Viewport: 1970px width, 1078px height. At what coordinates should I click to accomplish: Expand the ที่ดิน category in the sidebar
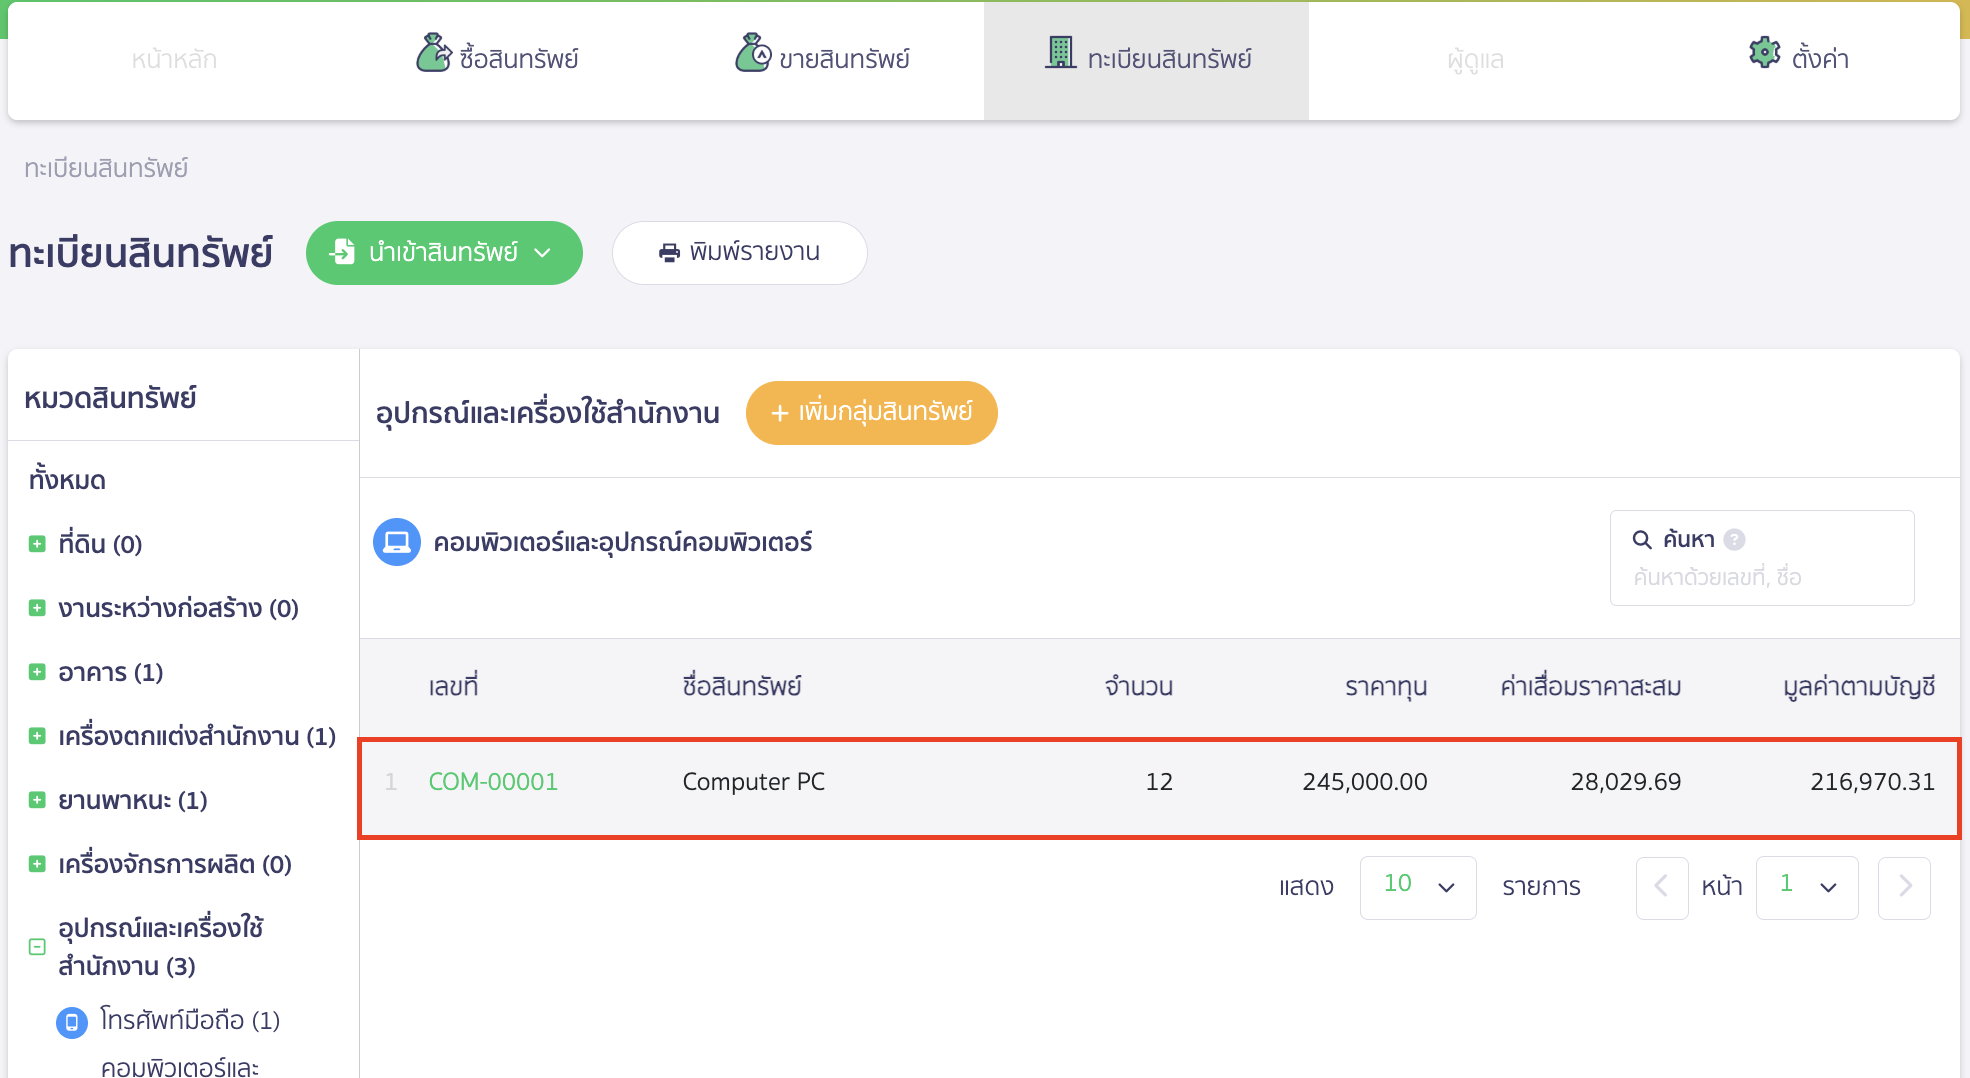(x=37, y=544)
